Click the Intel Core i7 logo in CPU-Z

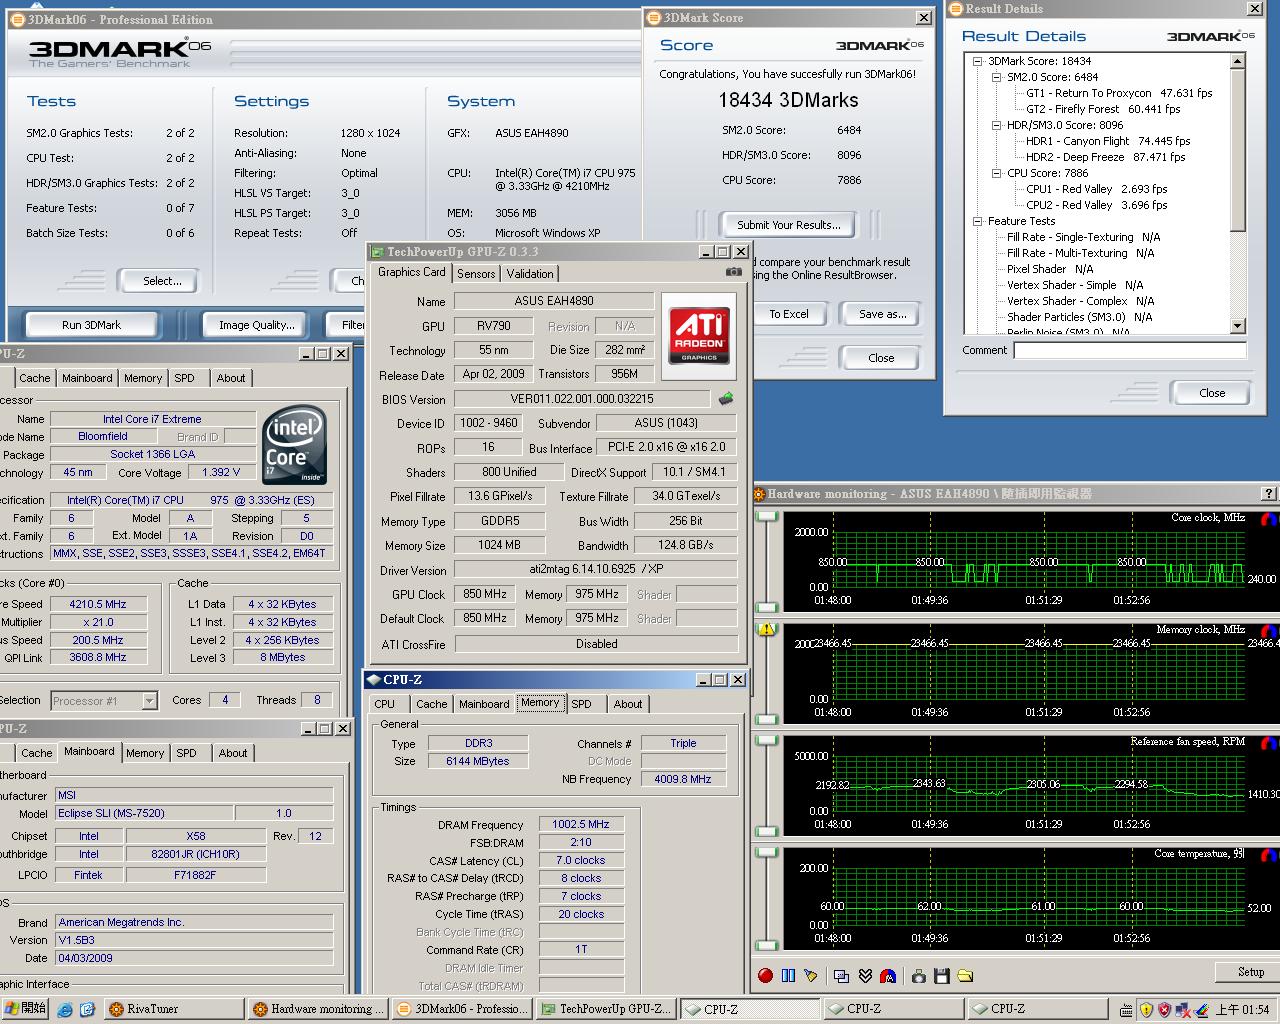295,446
